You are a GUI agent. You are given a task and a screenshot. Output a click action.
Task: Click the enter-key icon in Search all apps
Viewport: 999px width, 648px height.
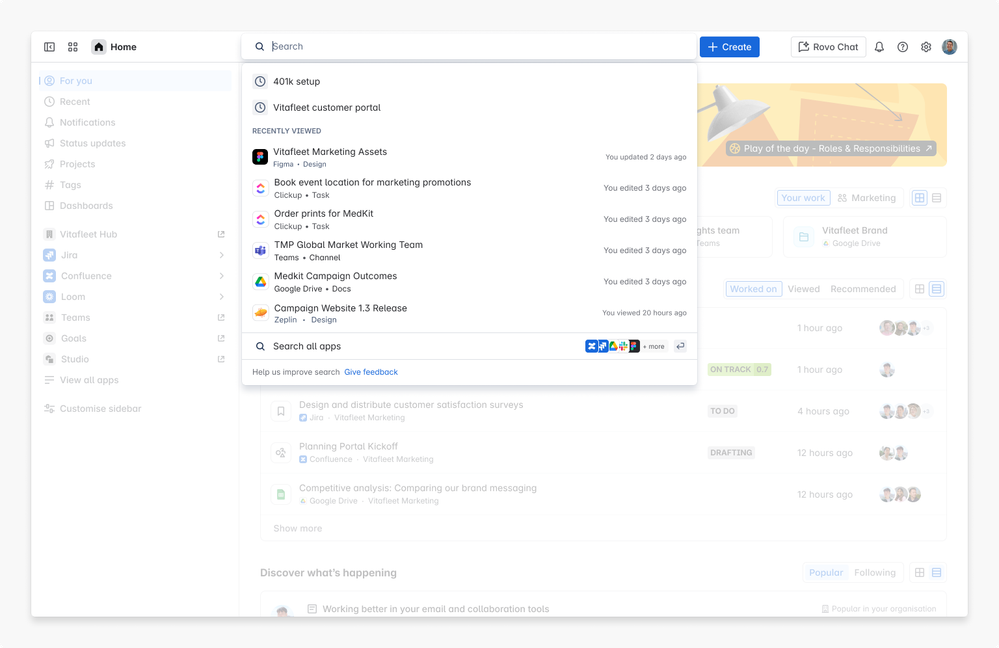point(680,346)
